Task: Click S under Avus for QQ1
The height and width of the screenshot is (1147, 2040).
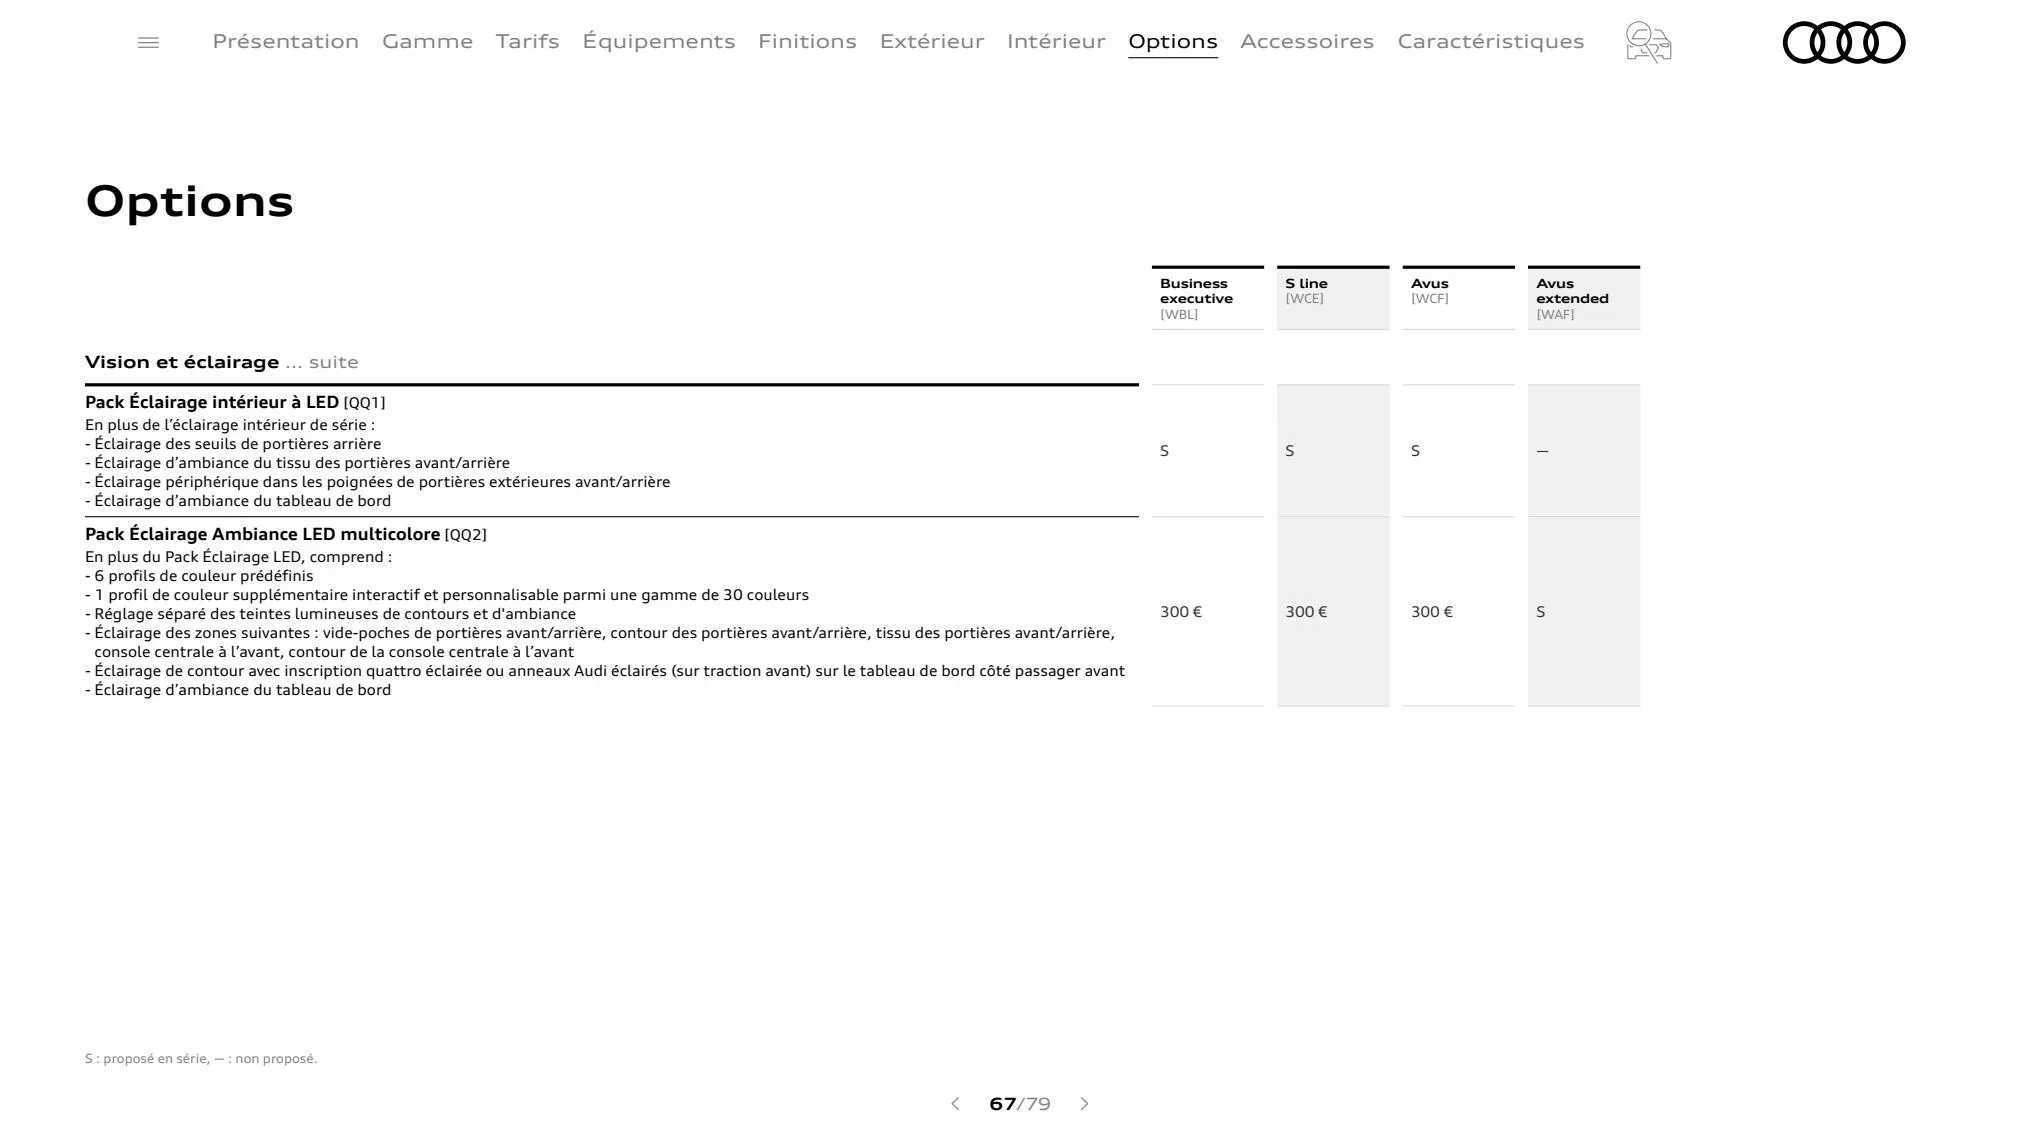Action: (1415, 451)
